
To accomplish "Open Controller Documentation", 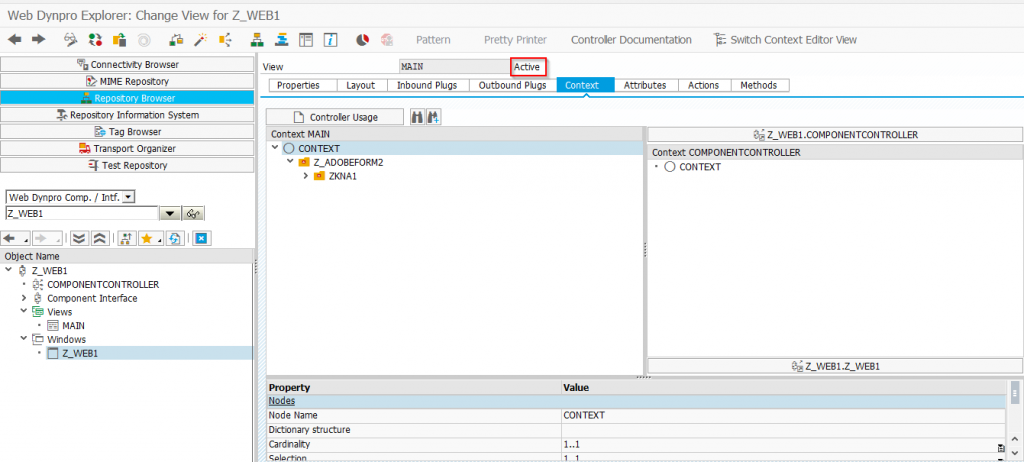I will tap(631, 40).
